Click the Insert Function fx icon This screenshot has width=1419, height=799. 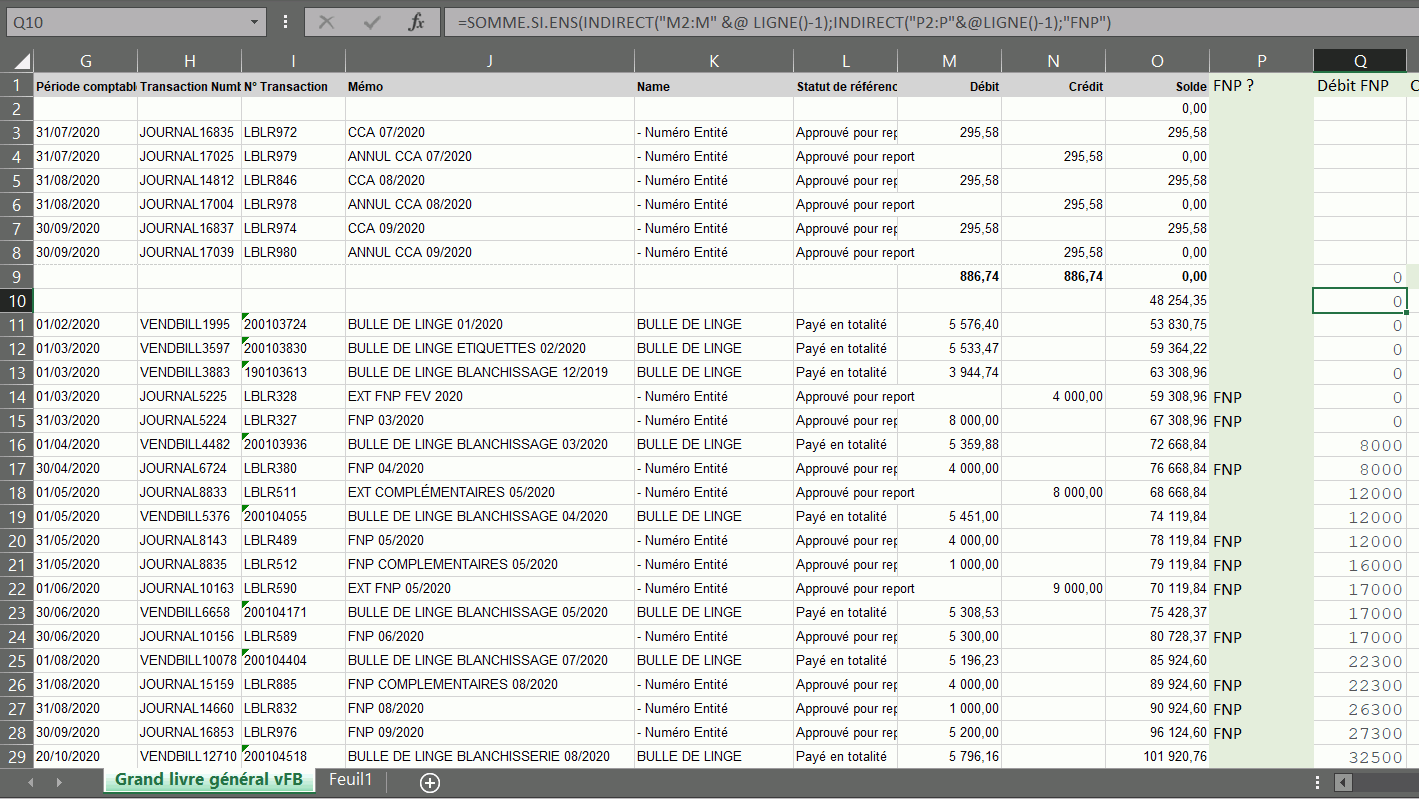[417, 22]
